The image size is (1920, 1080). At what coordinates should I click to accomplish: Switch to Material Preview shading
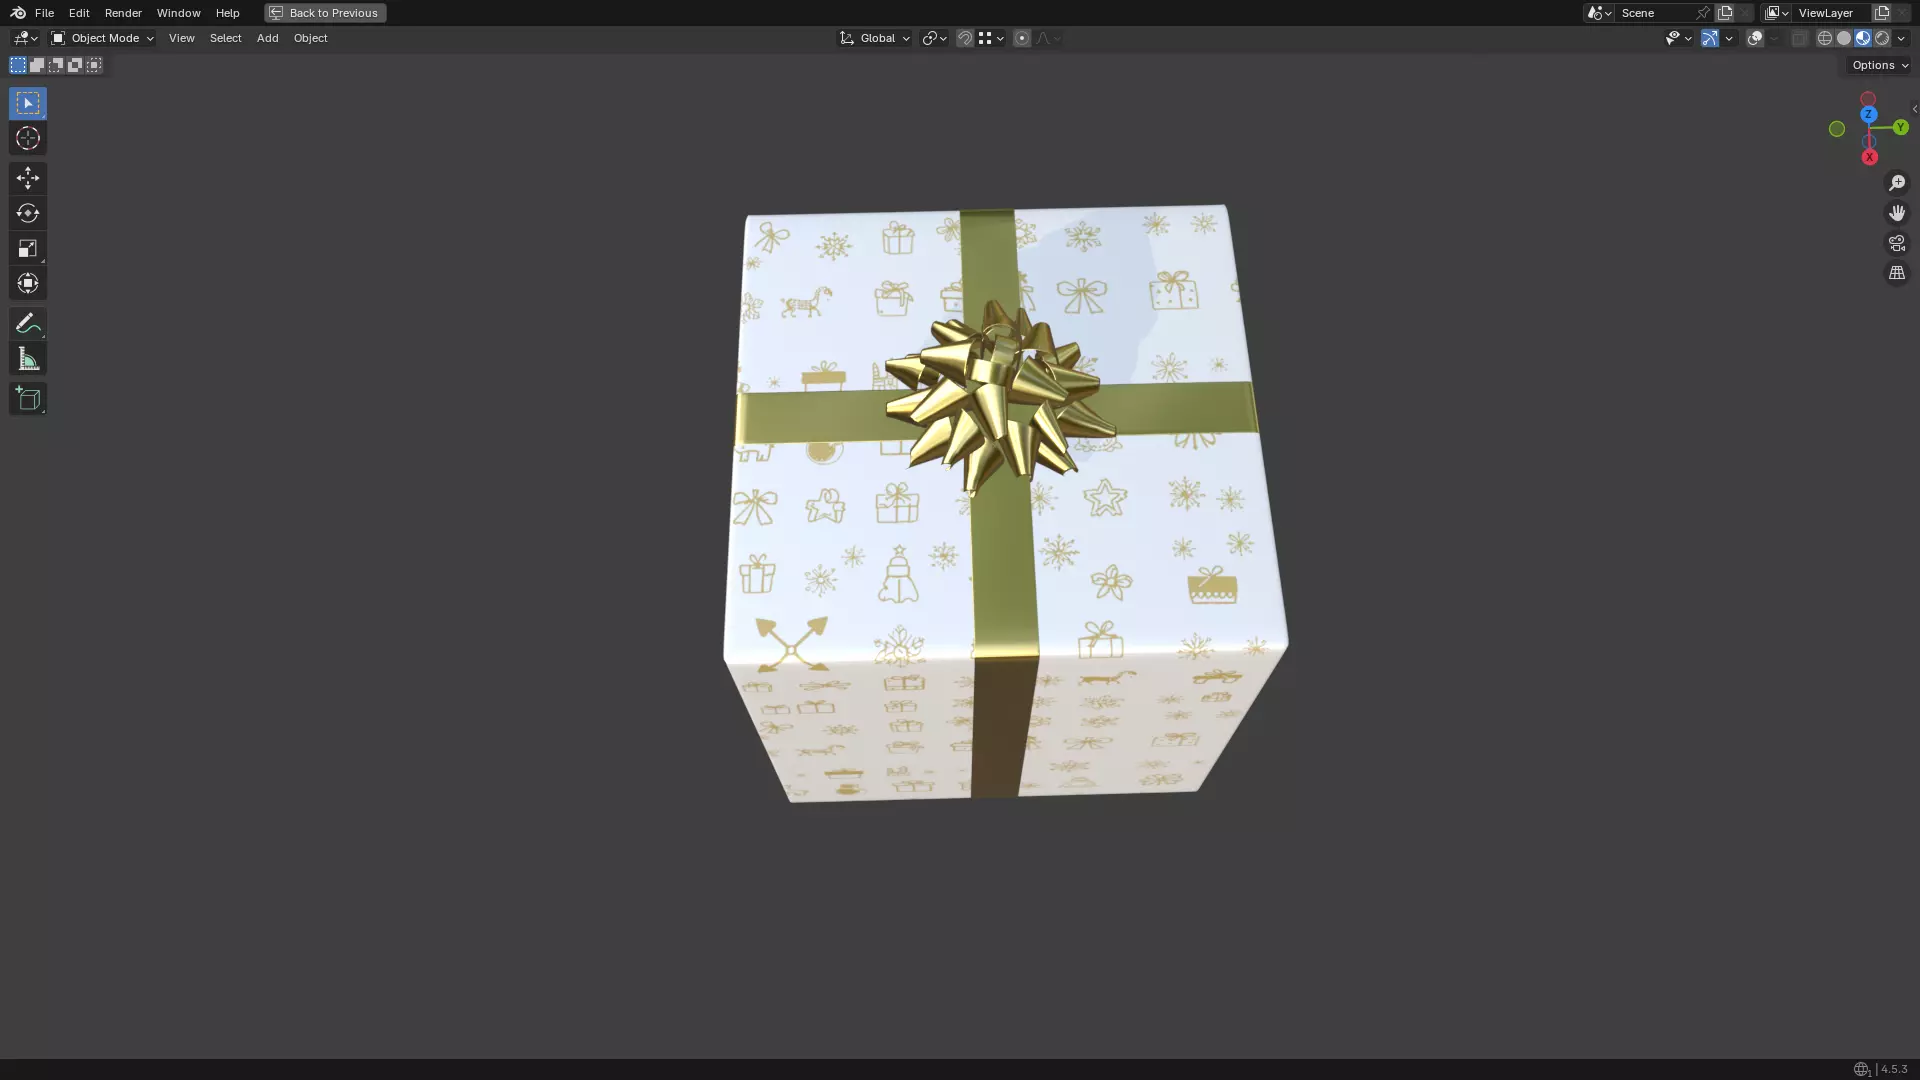point(1863,38)
